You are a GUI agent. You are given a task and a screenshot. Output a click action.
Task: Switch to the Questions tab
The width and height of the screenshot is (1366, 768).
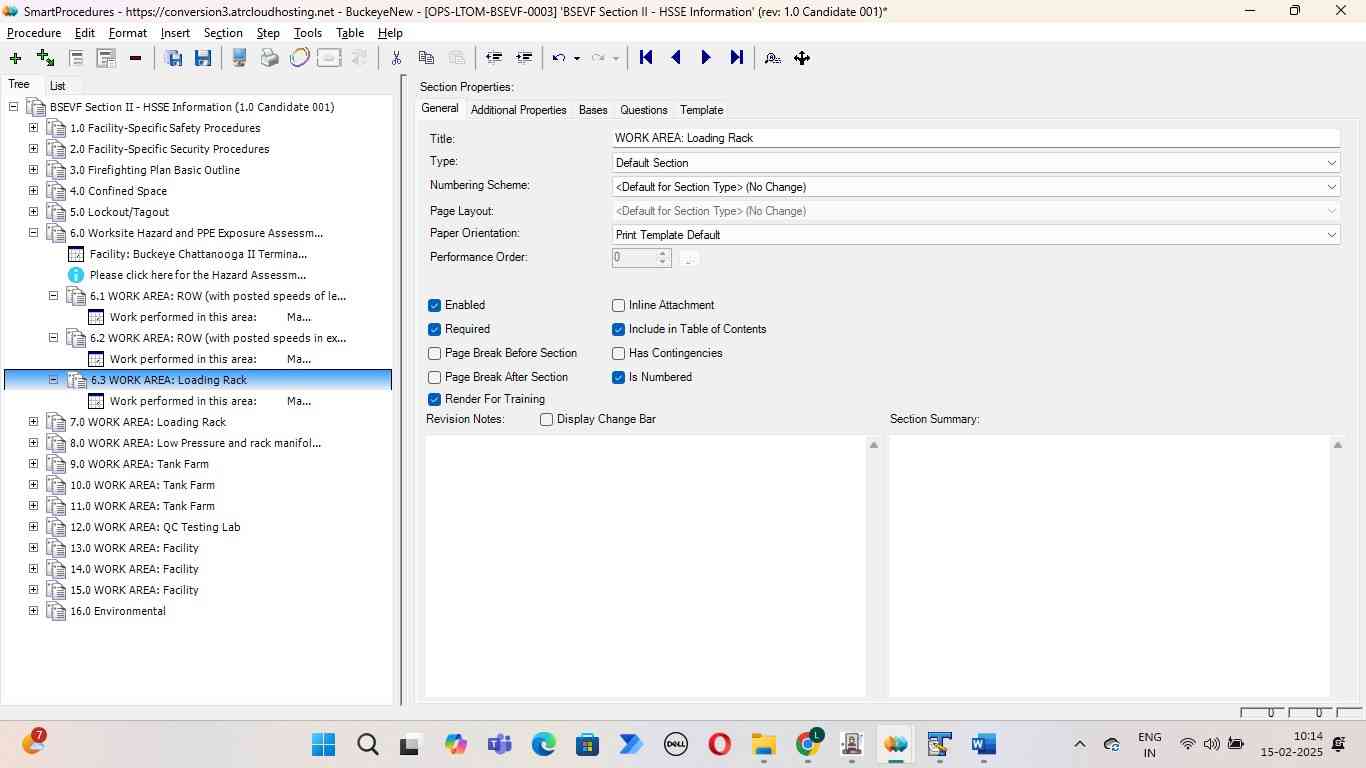point(643,110)
